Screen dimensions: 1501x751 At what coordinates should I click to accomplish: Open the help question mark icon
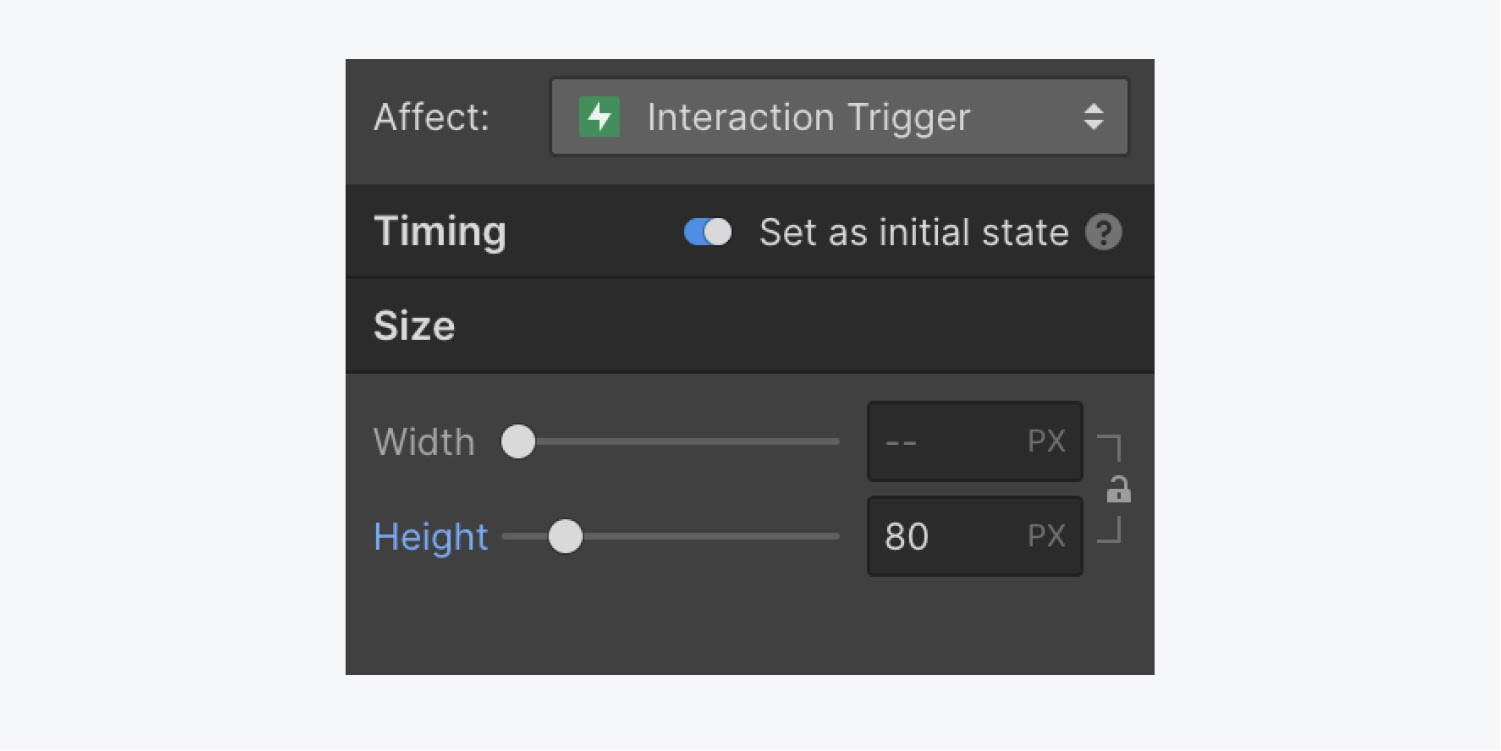1104,233
